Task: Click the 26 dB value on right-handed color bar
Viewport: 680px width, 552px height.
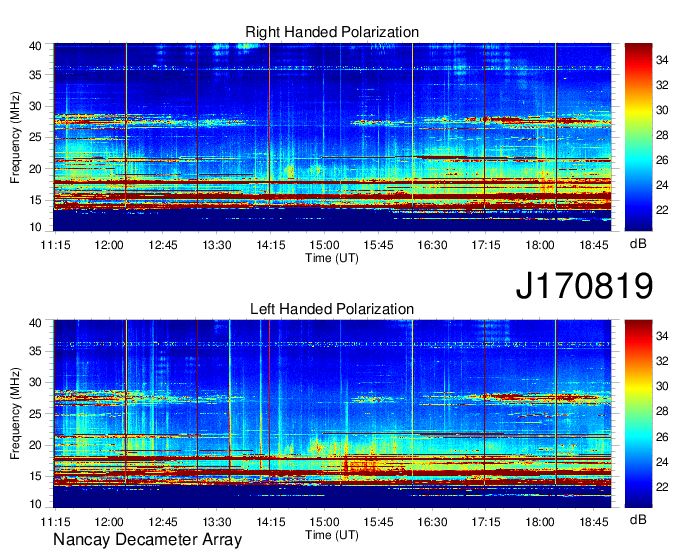Action: click(x=662, y=160)
